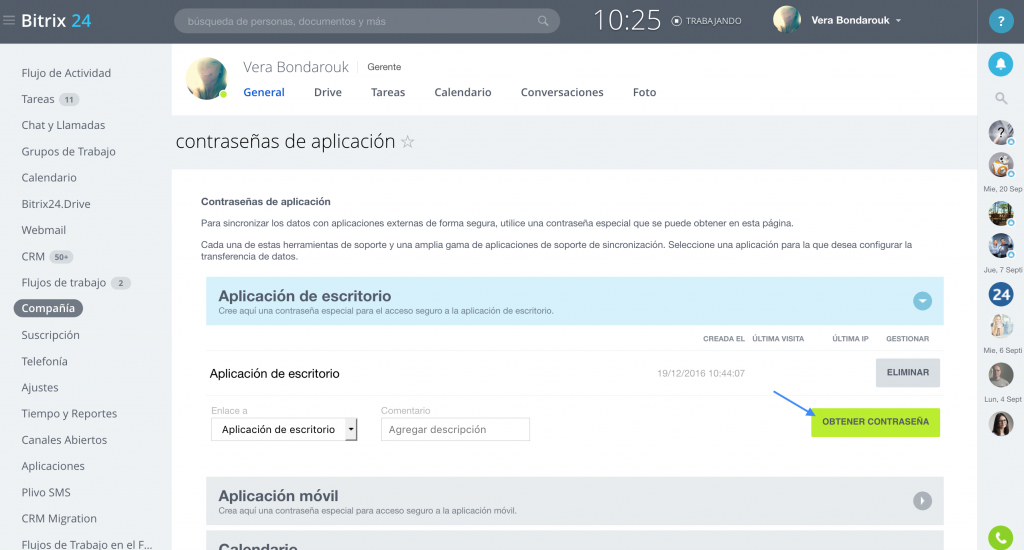Add page to favorites with star icon

pos(408,142)
